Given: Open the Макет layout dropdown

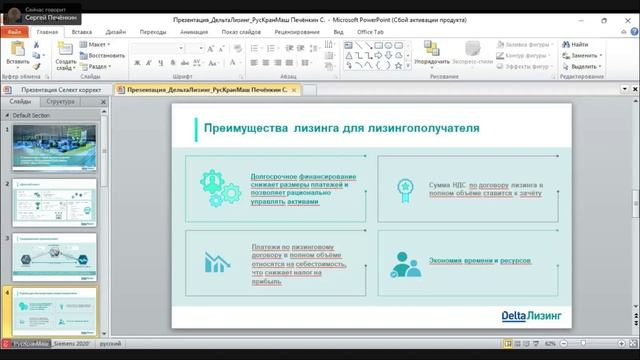Looking at the screenshot, I should (x=95, y=44).
